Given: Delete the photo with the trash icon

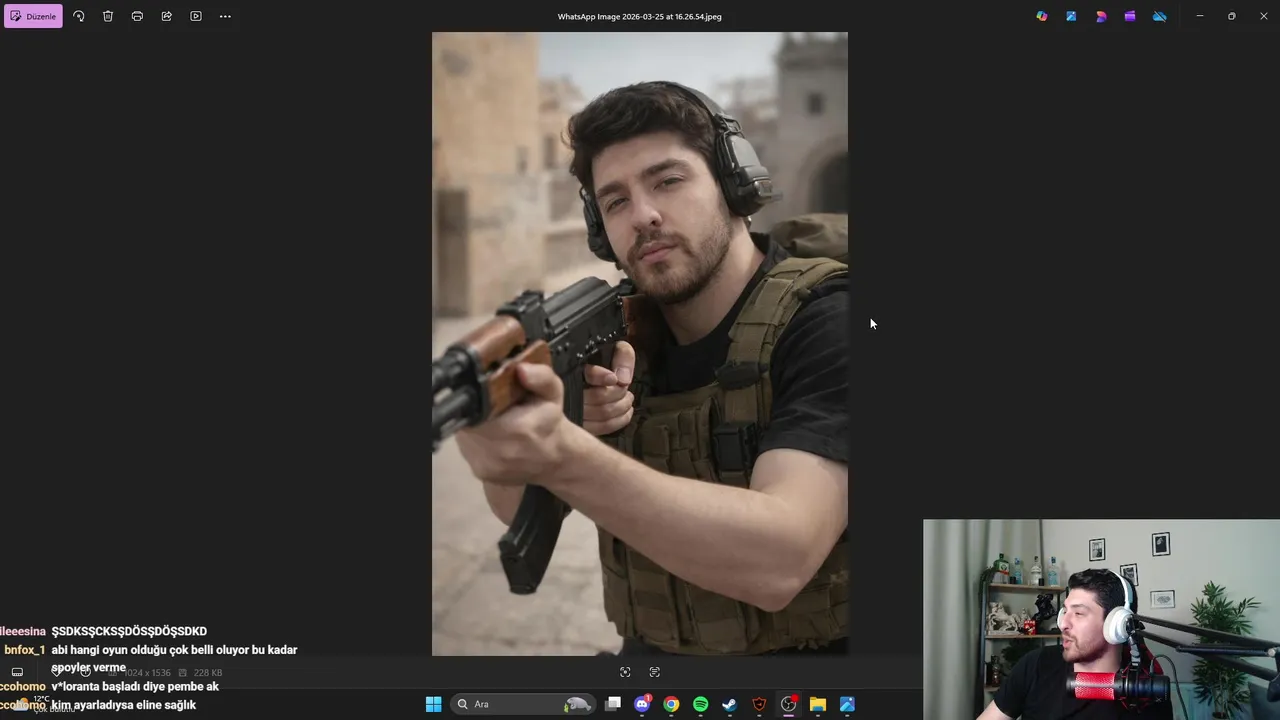Looking at the screenshot, I should point(108,16).
